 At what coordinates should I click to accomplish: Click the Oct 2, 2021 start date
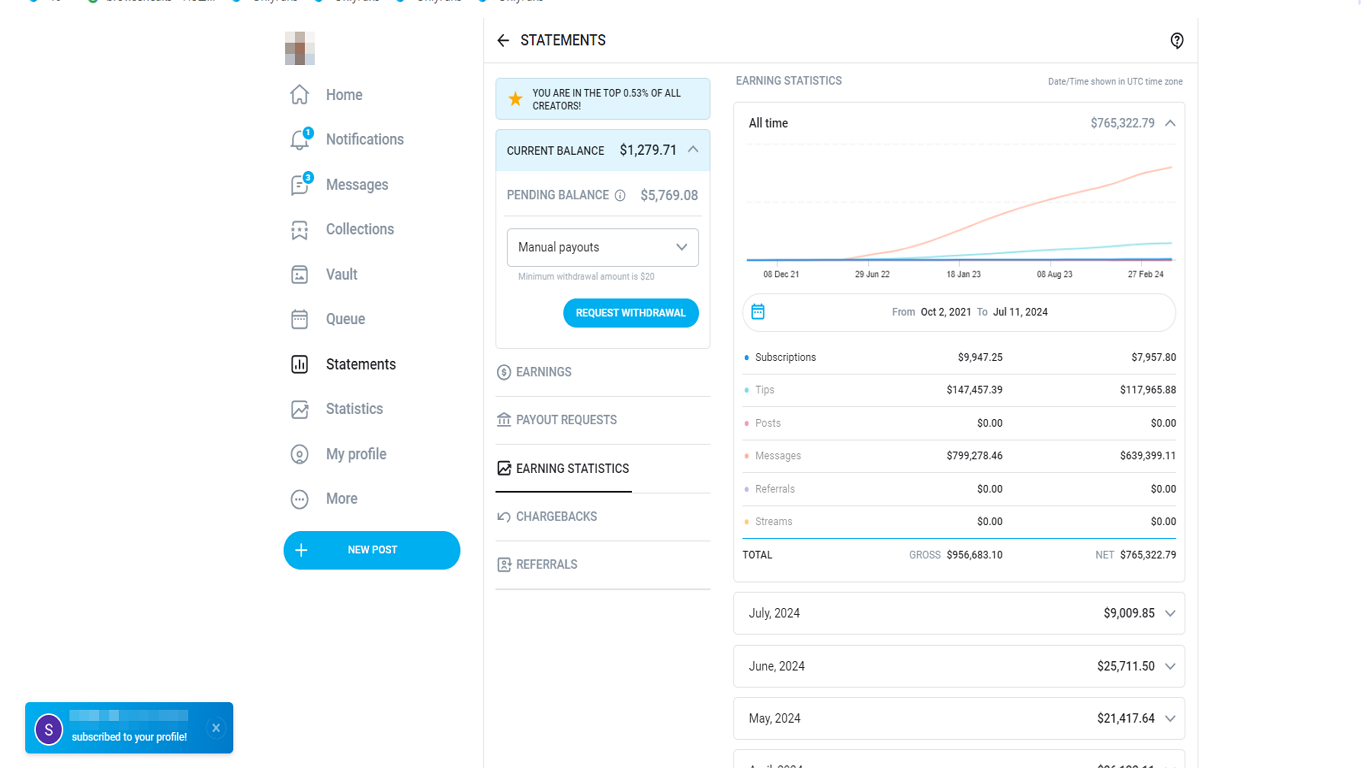[946, 312]
